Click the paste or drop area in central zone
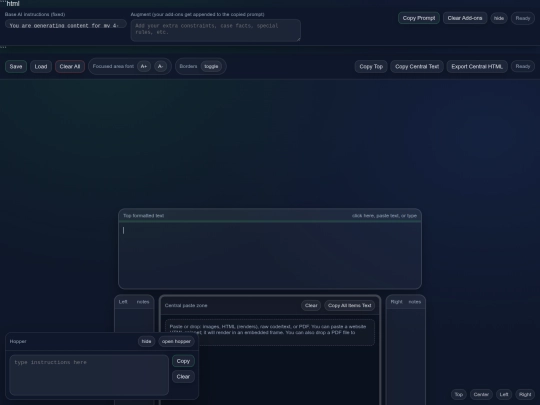Viewport: 540px width, 405px height. pos(270,332)
